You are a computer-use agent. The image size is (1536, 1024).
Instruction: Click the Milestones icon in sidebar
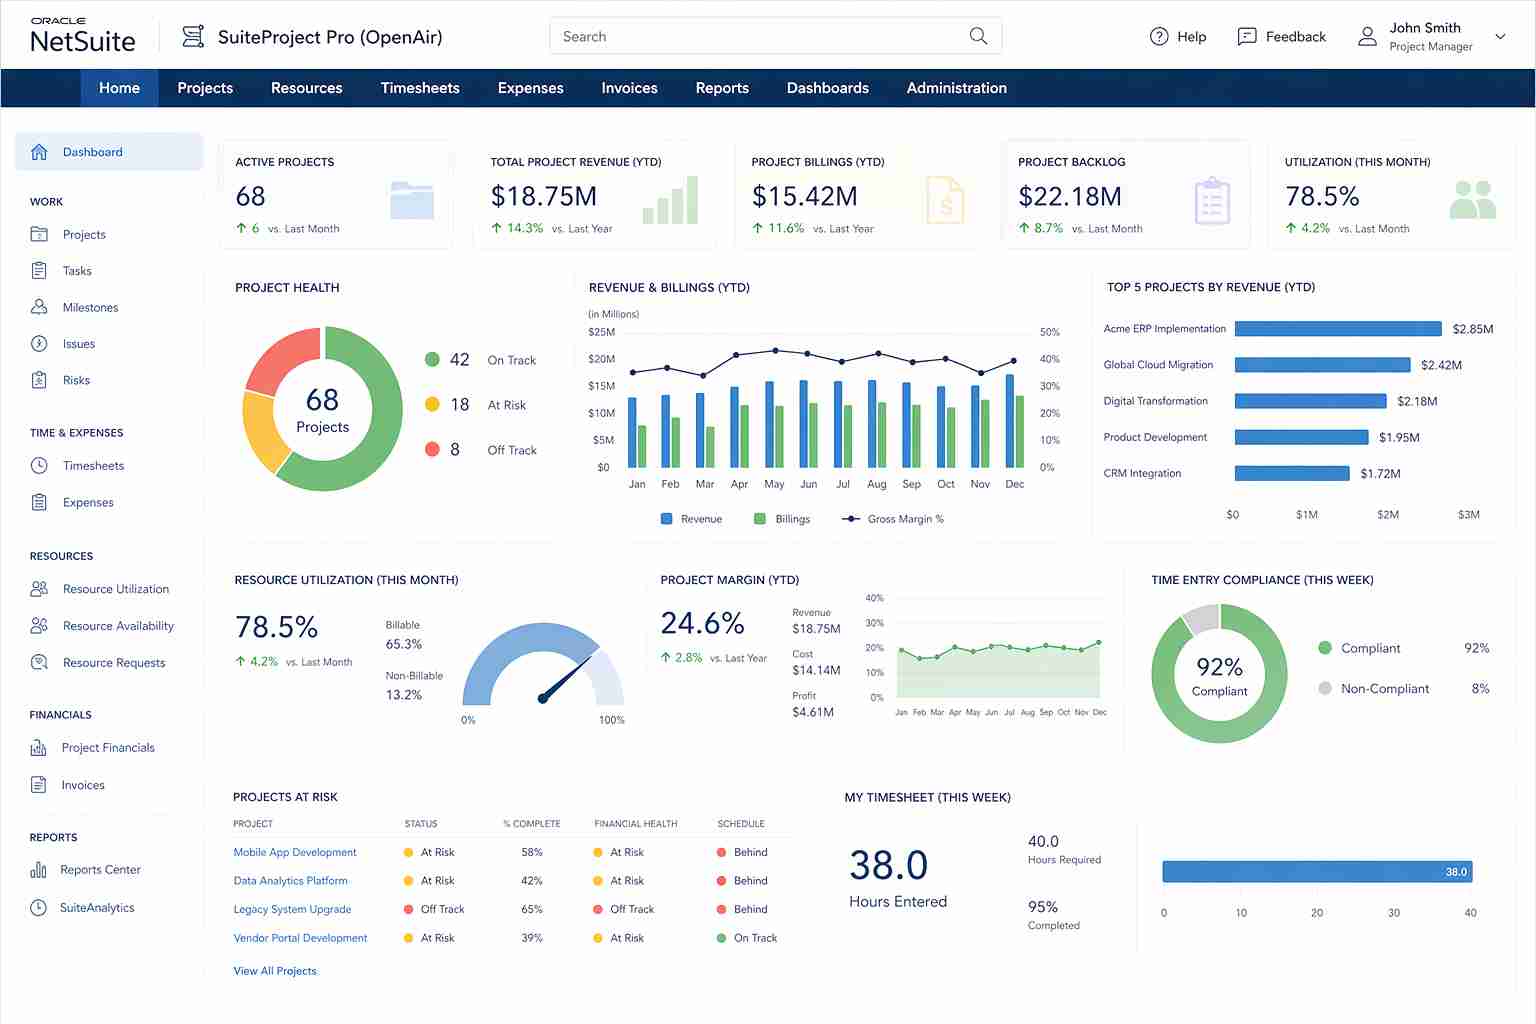pyautogui.click(x=39, y=307)
